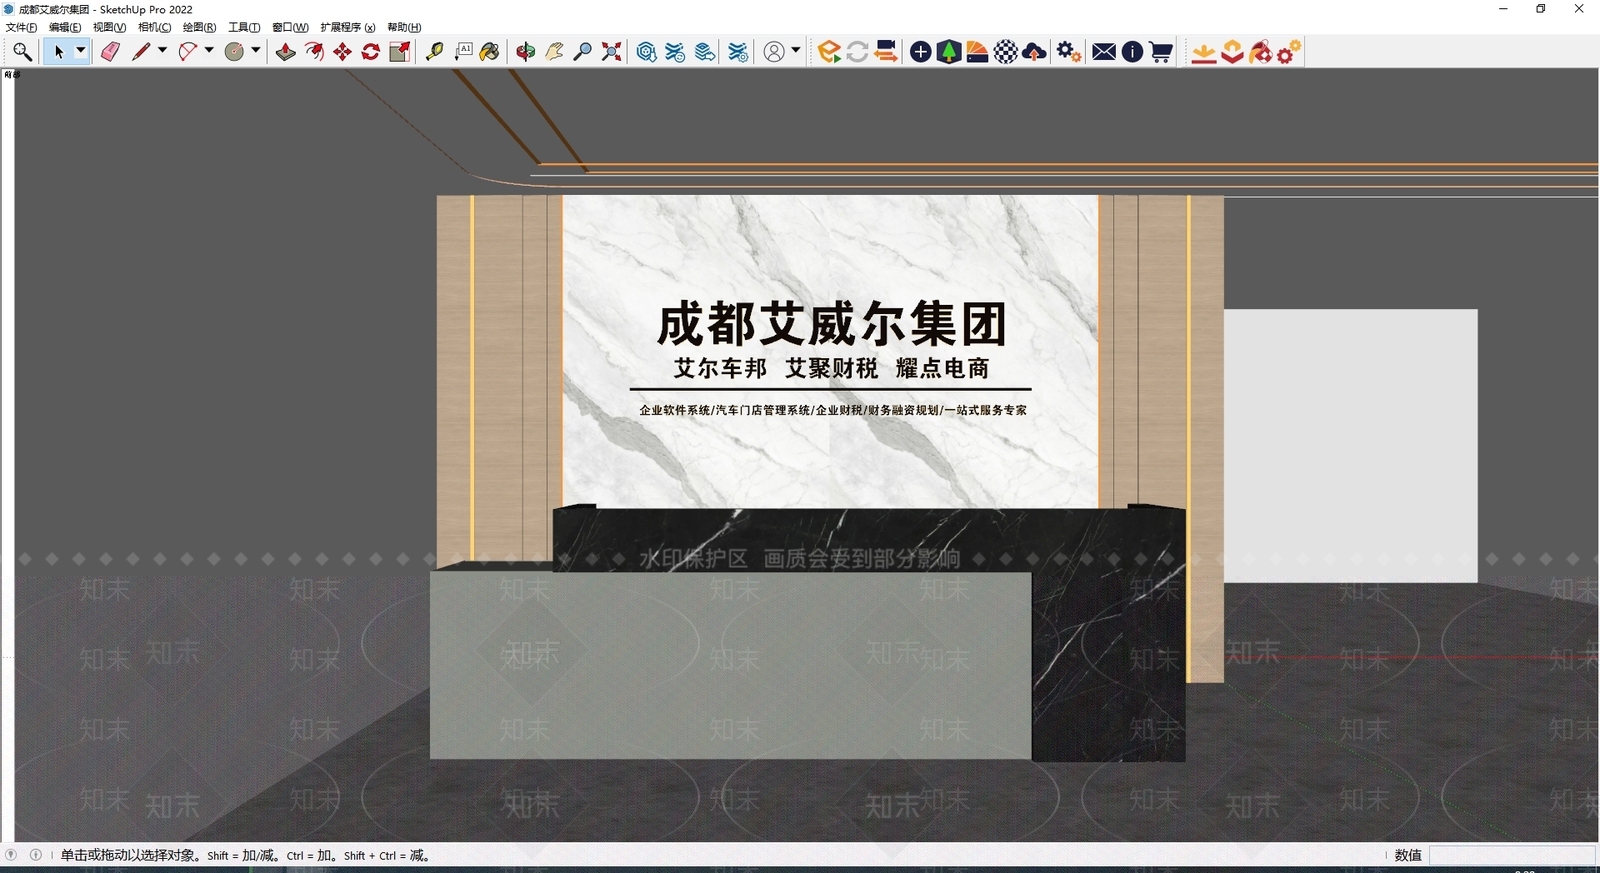Open Enscape general settings gear
1600x873 pixels.
click(x=1069, y=52)
